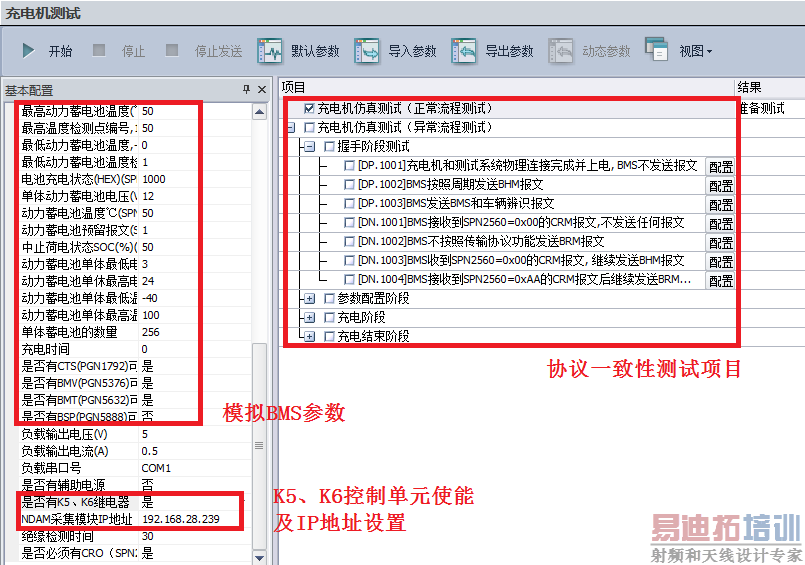Enable test item DN.1001
Screen dimensions: 805x565
(x=349, y=222)
